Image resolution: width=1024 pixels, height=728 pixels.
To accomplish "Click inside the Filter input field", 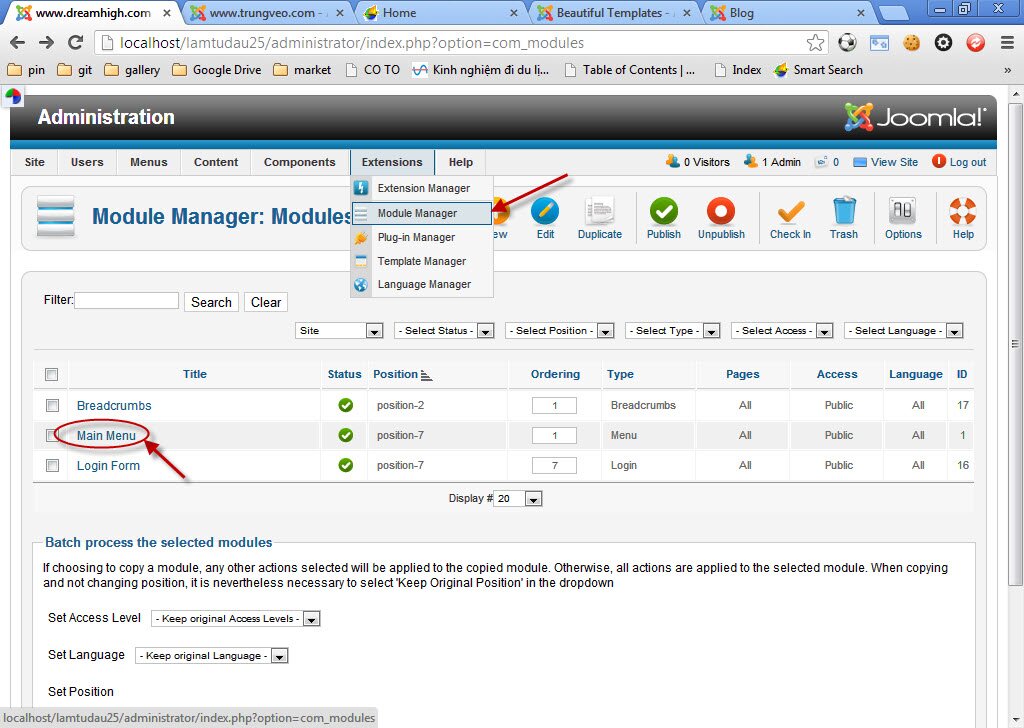I will click(126, 300).
